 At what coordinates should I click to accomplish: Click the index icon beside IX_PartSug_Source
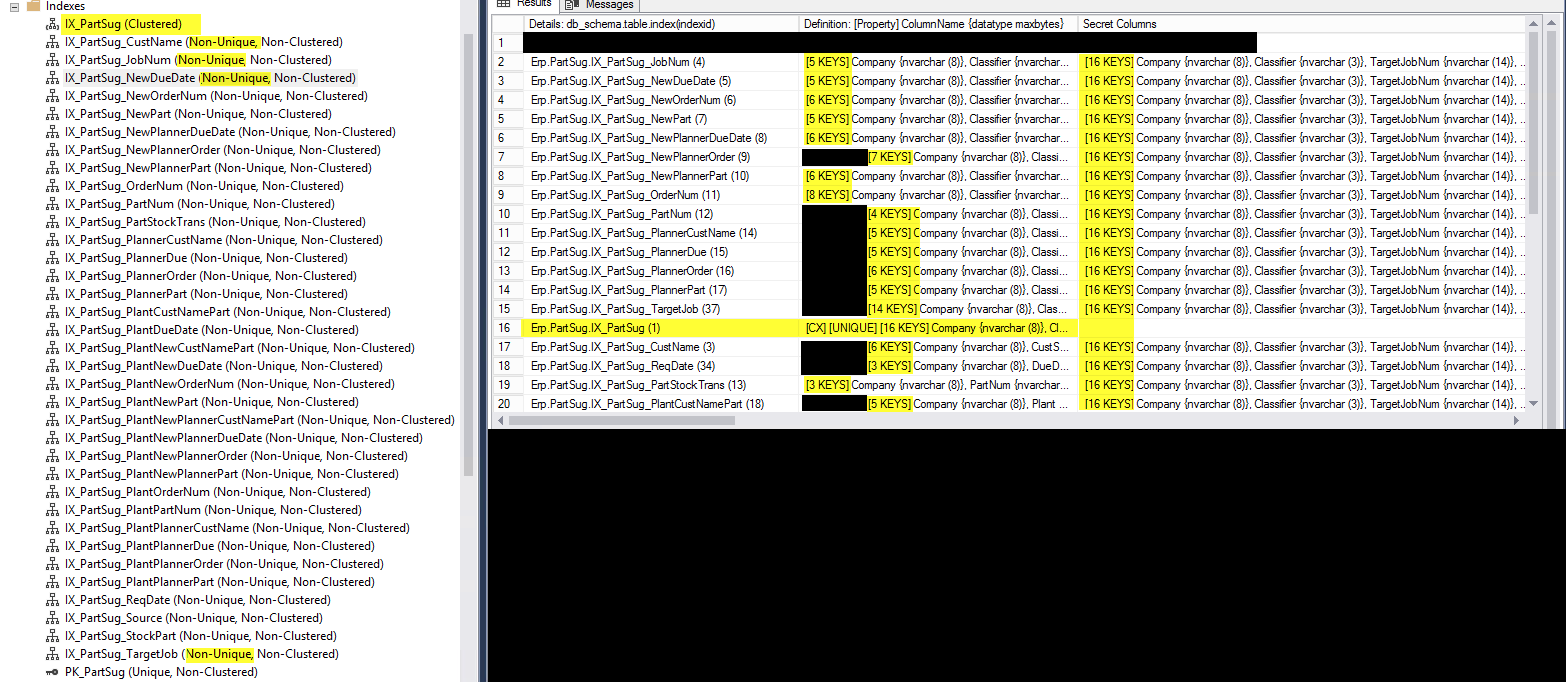53,618
